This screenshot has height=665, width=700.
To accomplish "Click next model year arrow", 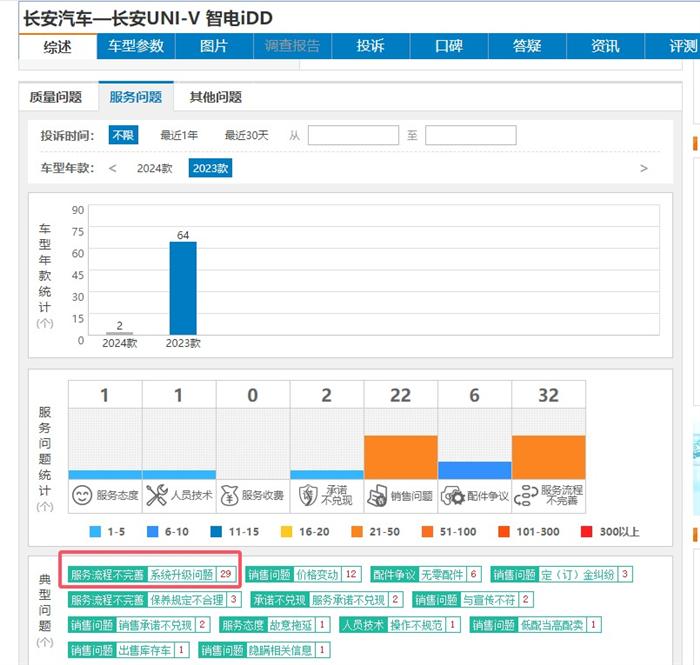I will click(643, 168).
